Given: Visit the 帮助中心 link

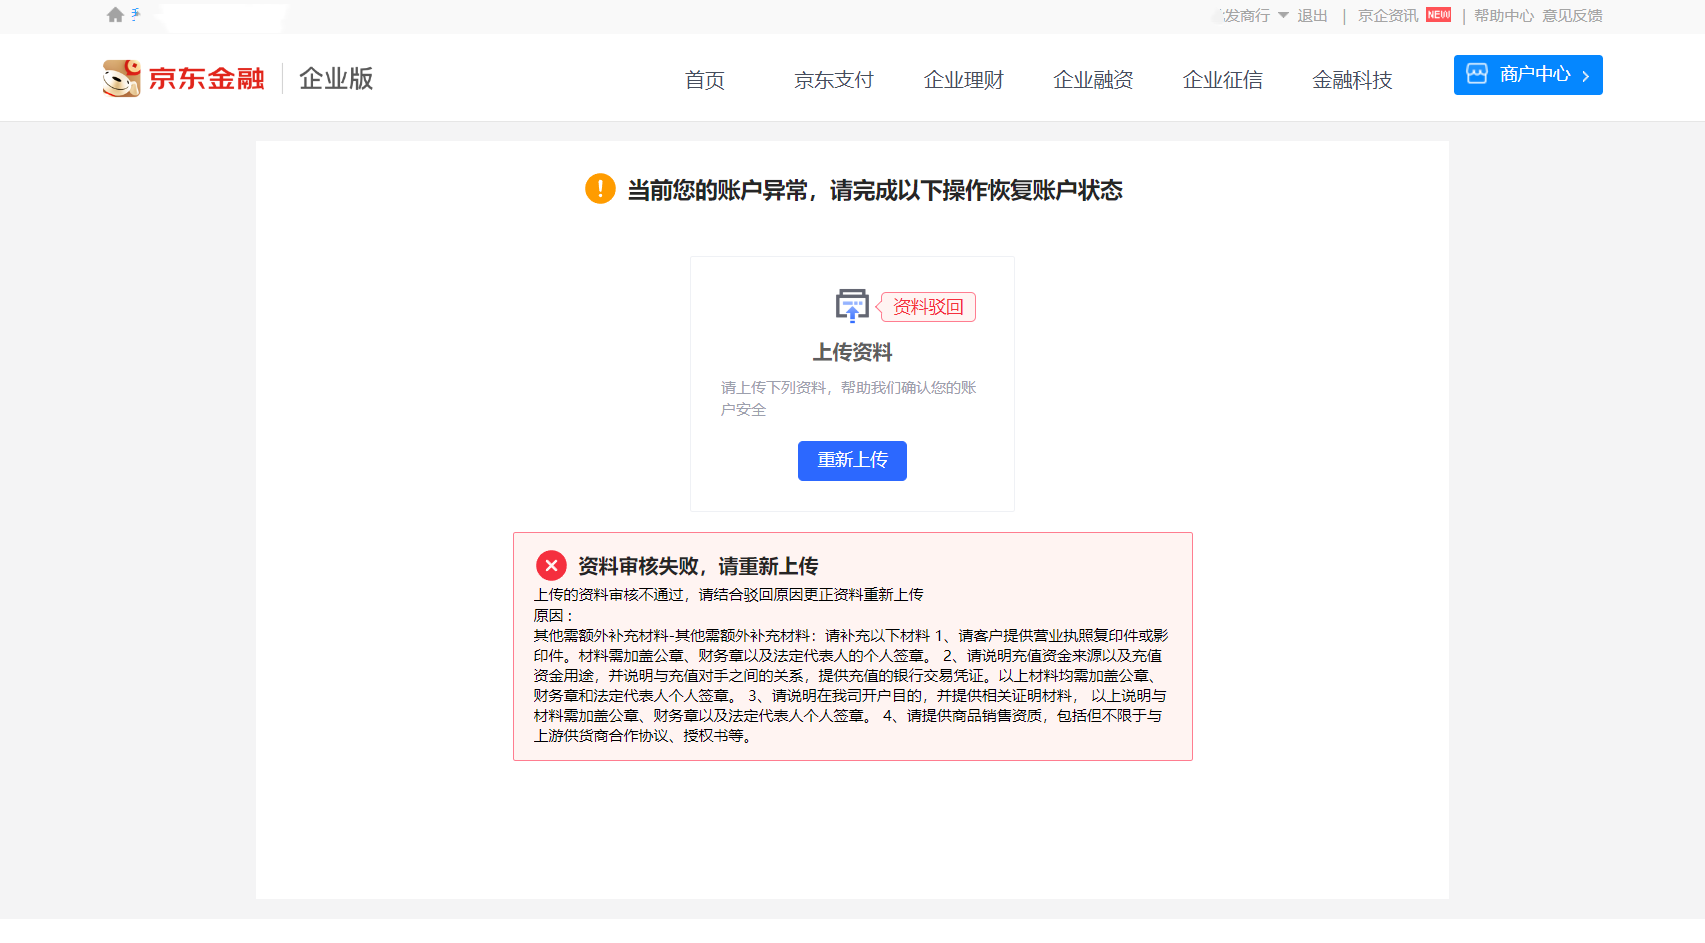Looking at the screenshot, I should pyautogui.click(x=1503, y=16).
